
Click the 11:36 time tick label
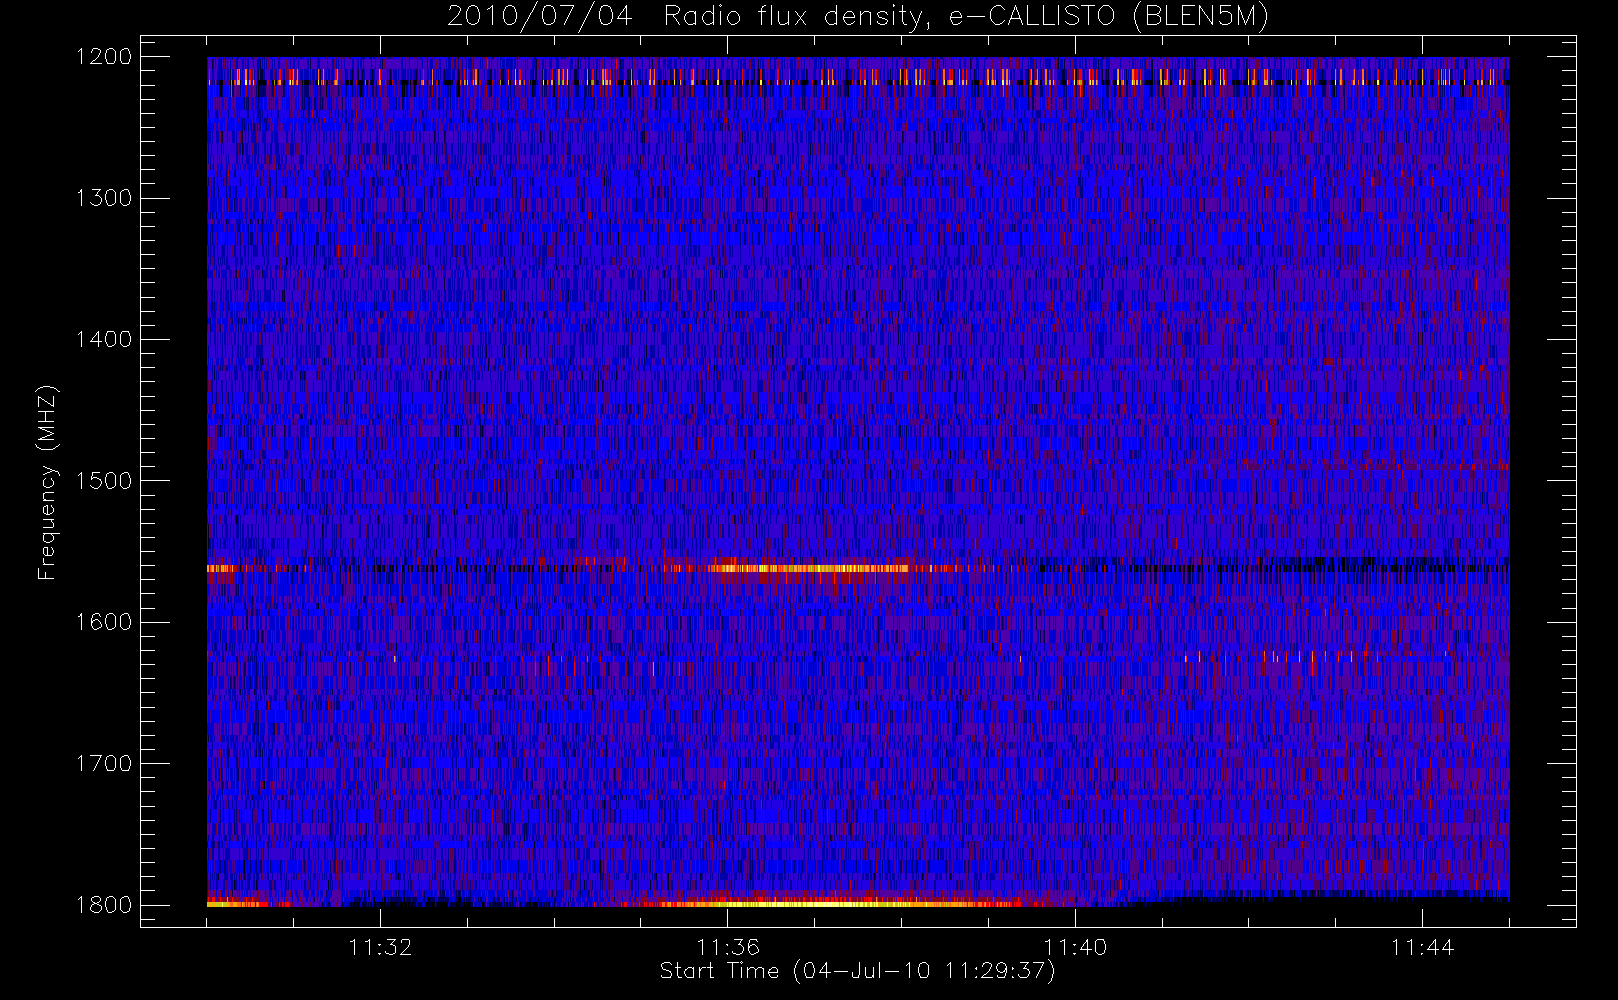728,947
